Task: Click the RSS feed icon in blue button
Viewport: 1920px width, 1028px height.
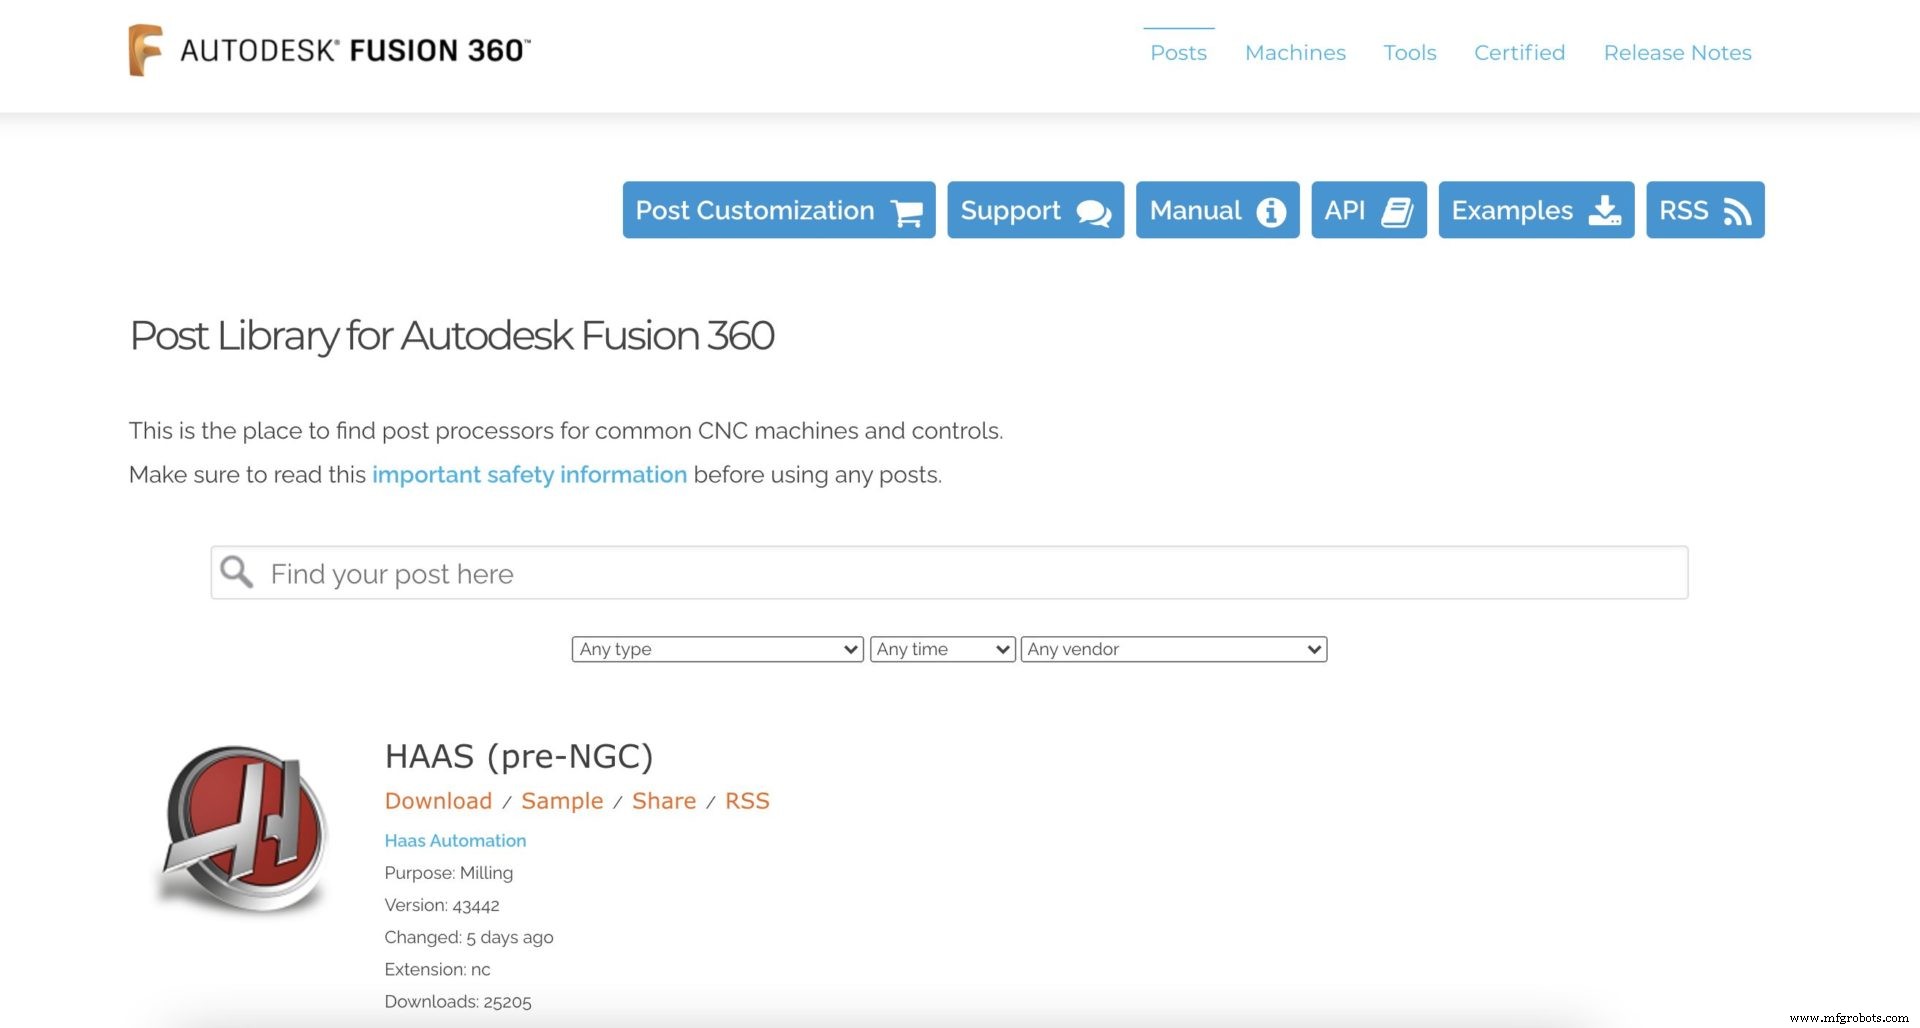Action: [x=1738, y=212]
